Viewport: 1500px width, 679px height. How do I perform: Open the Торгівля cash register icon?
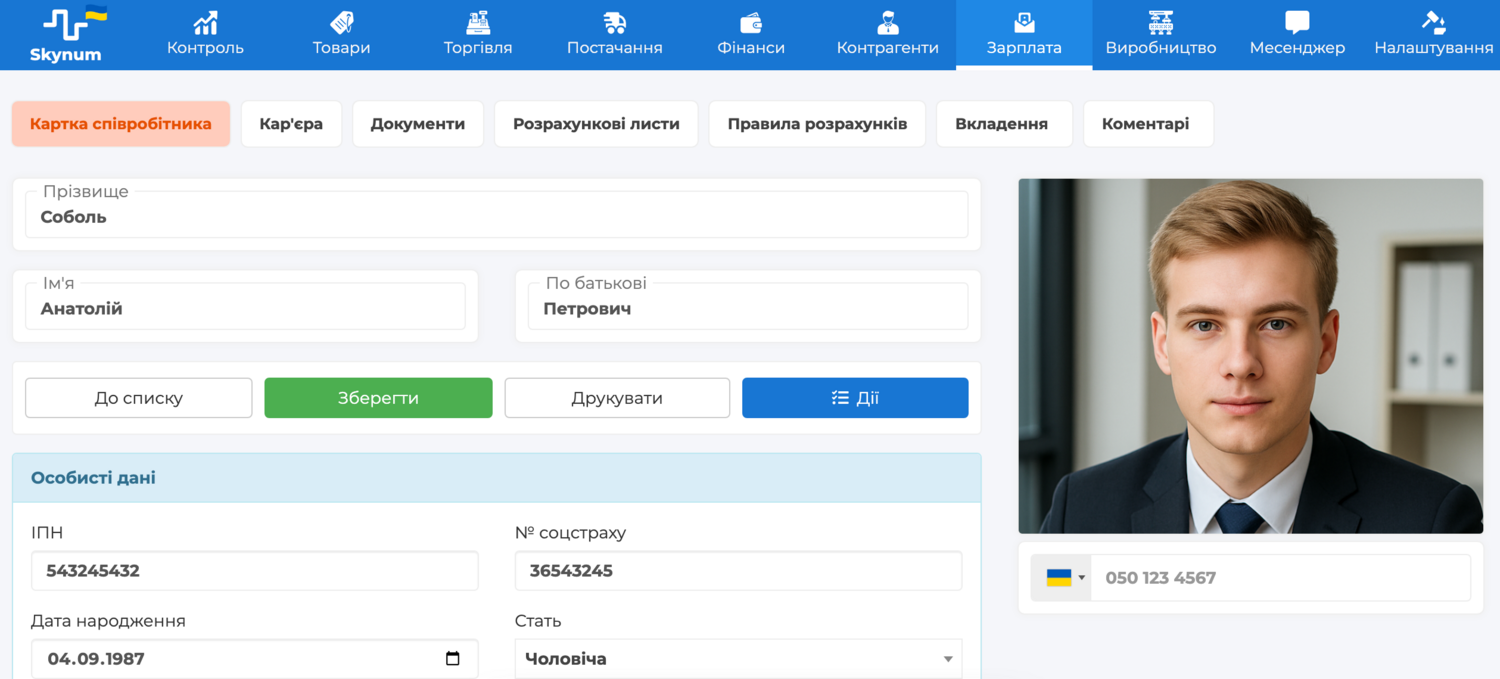click(478, 23)
